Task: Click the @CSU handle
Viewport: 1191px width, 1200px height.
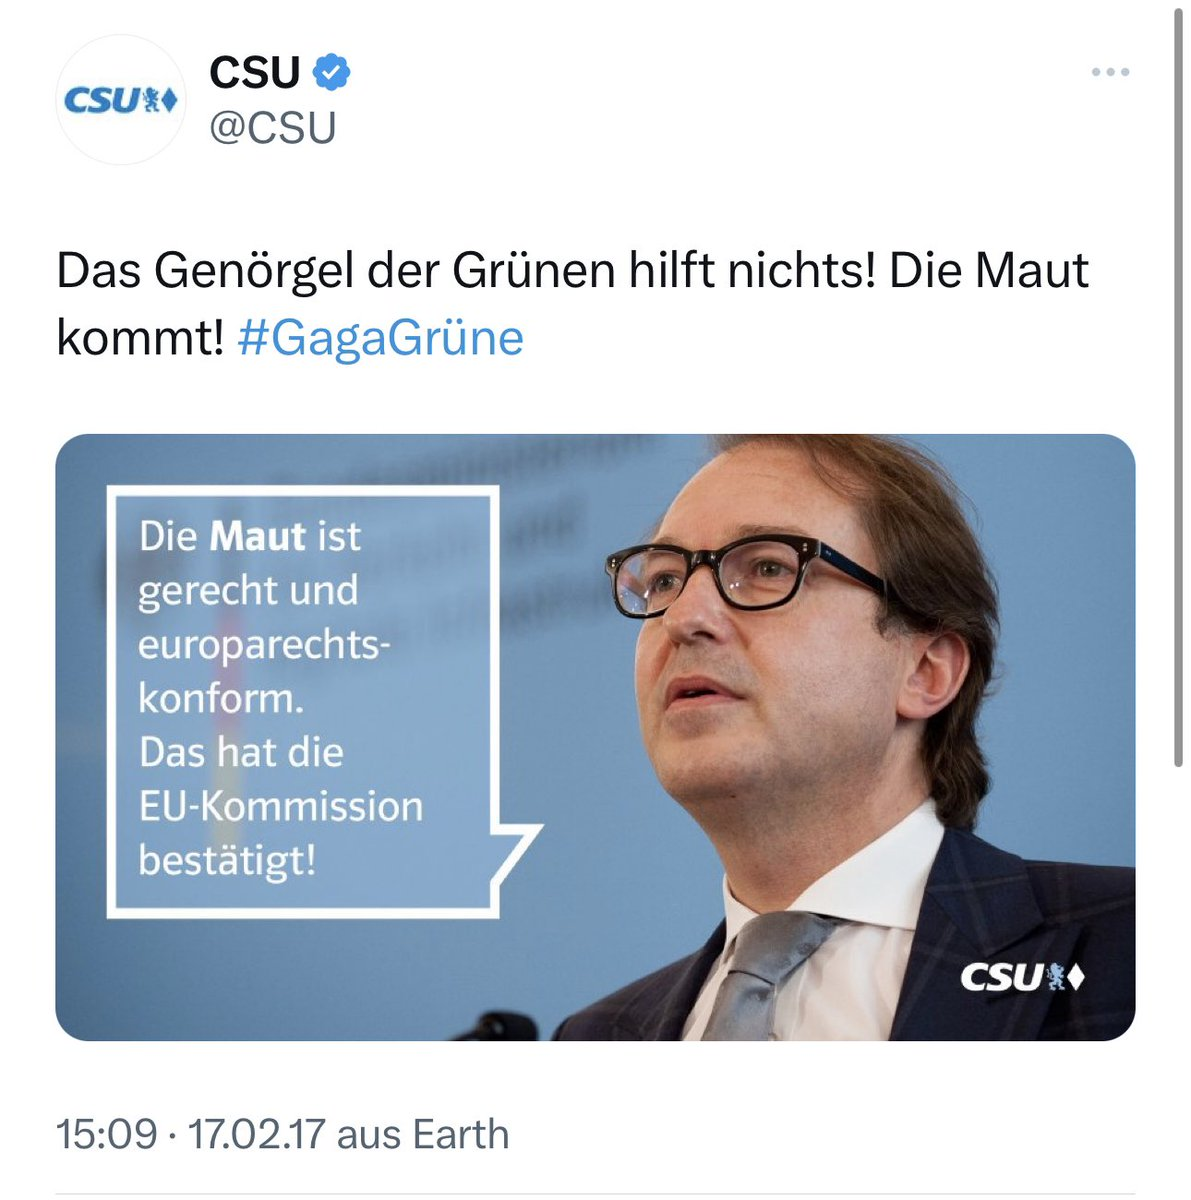Action: 272,128
